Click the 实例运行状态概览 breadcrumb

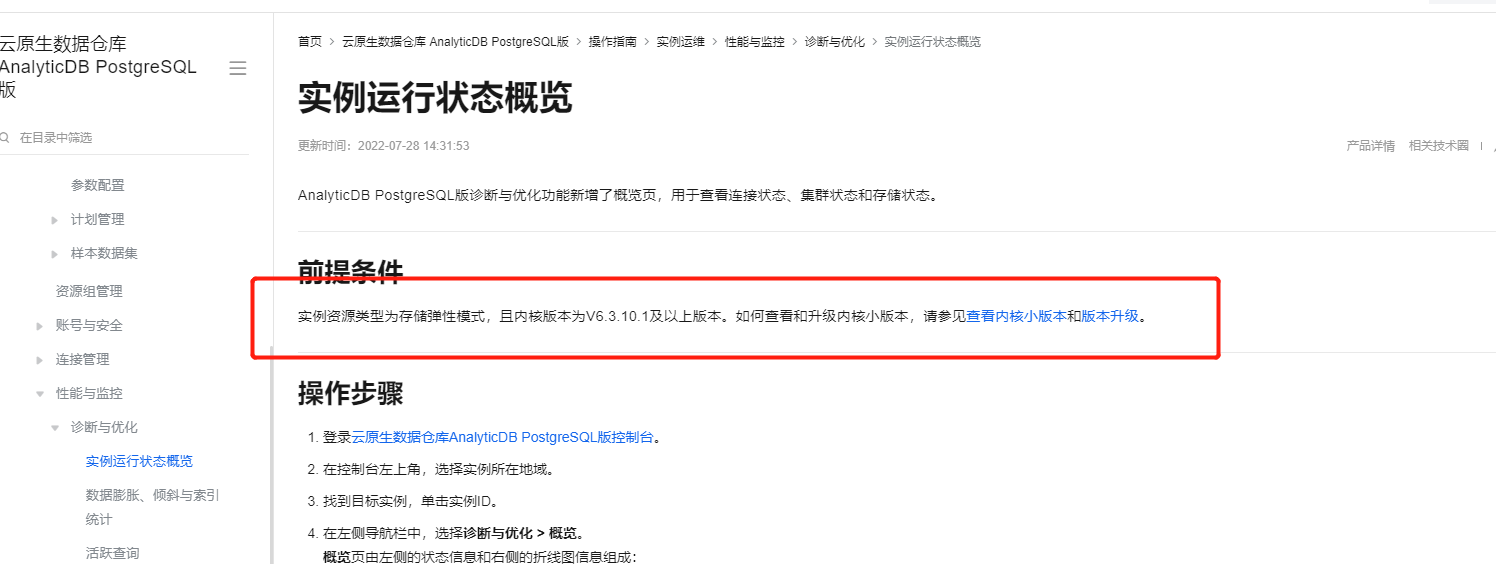point(933,42)
